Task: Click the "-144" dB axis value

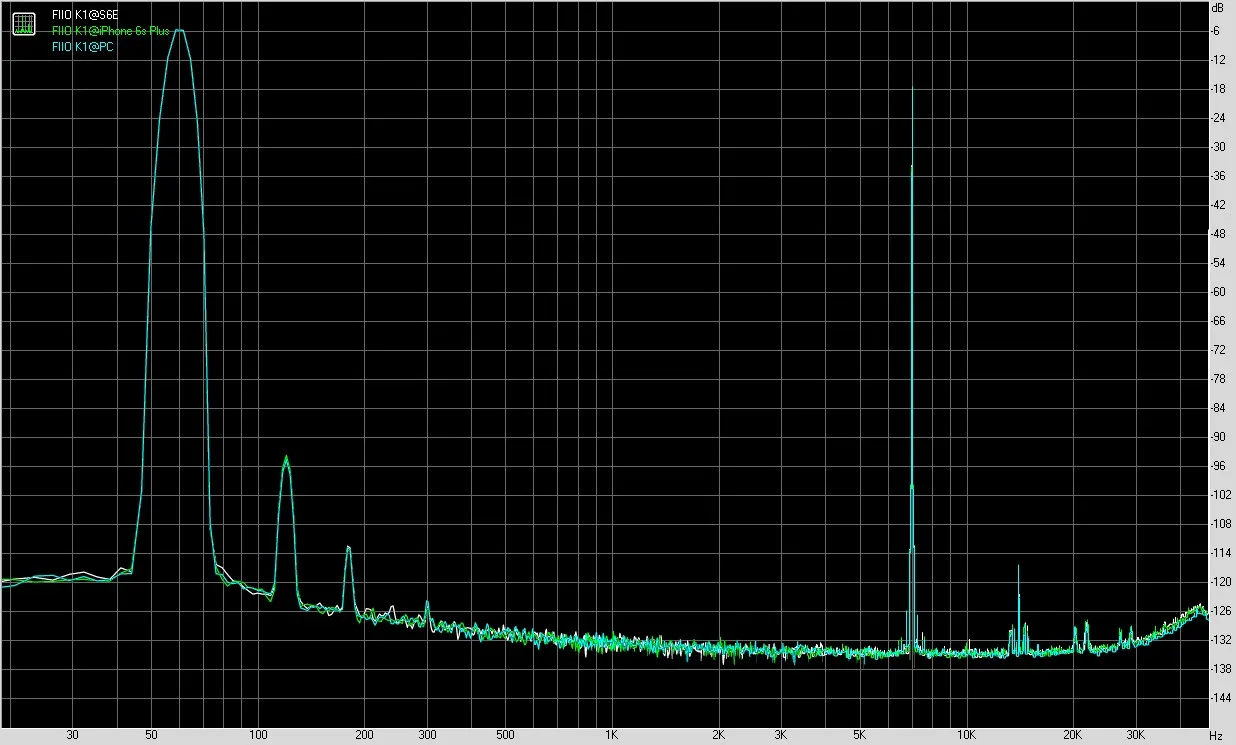Action: (1222, 698)
